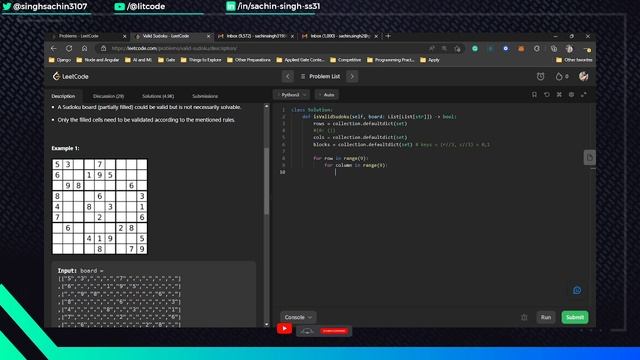Viewport: 640px width, 360px height.
Task: Open the streak flame counter
Action: pyautogui.click(x=562, y=76)
